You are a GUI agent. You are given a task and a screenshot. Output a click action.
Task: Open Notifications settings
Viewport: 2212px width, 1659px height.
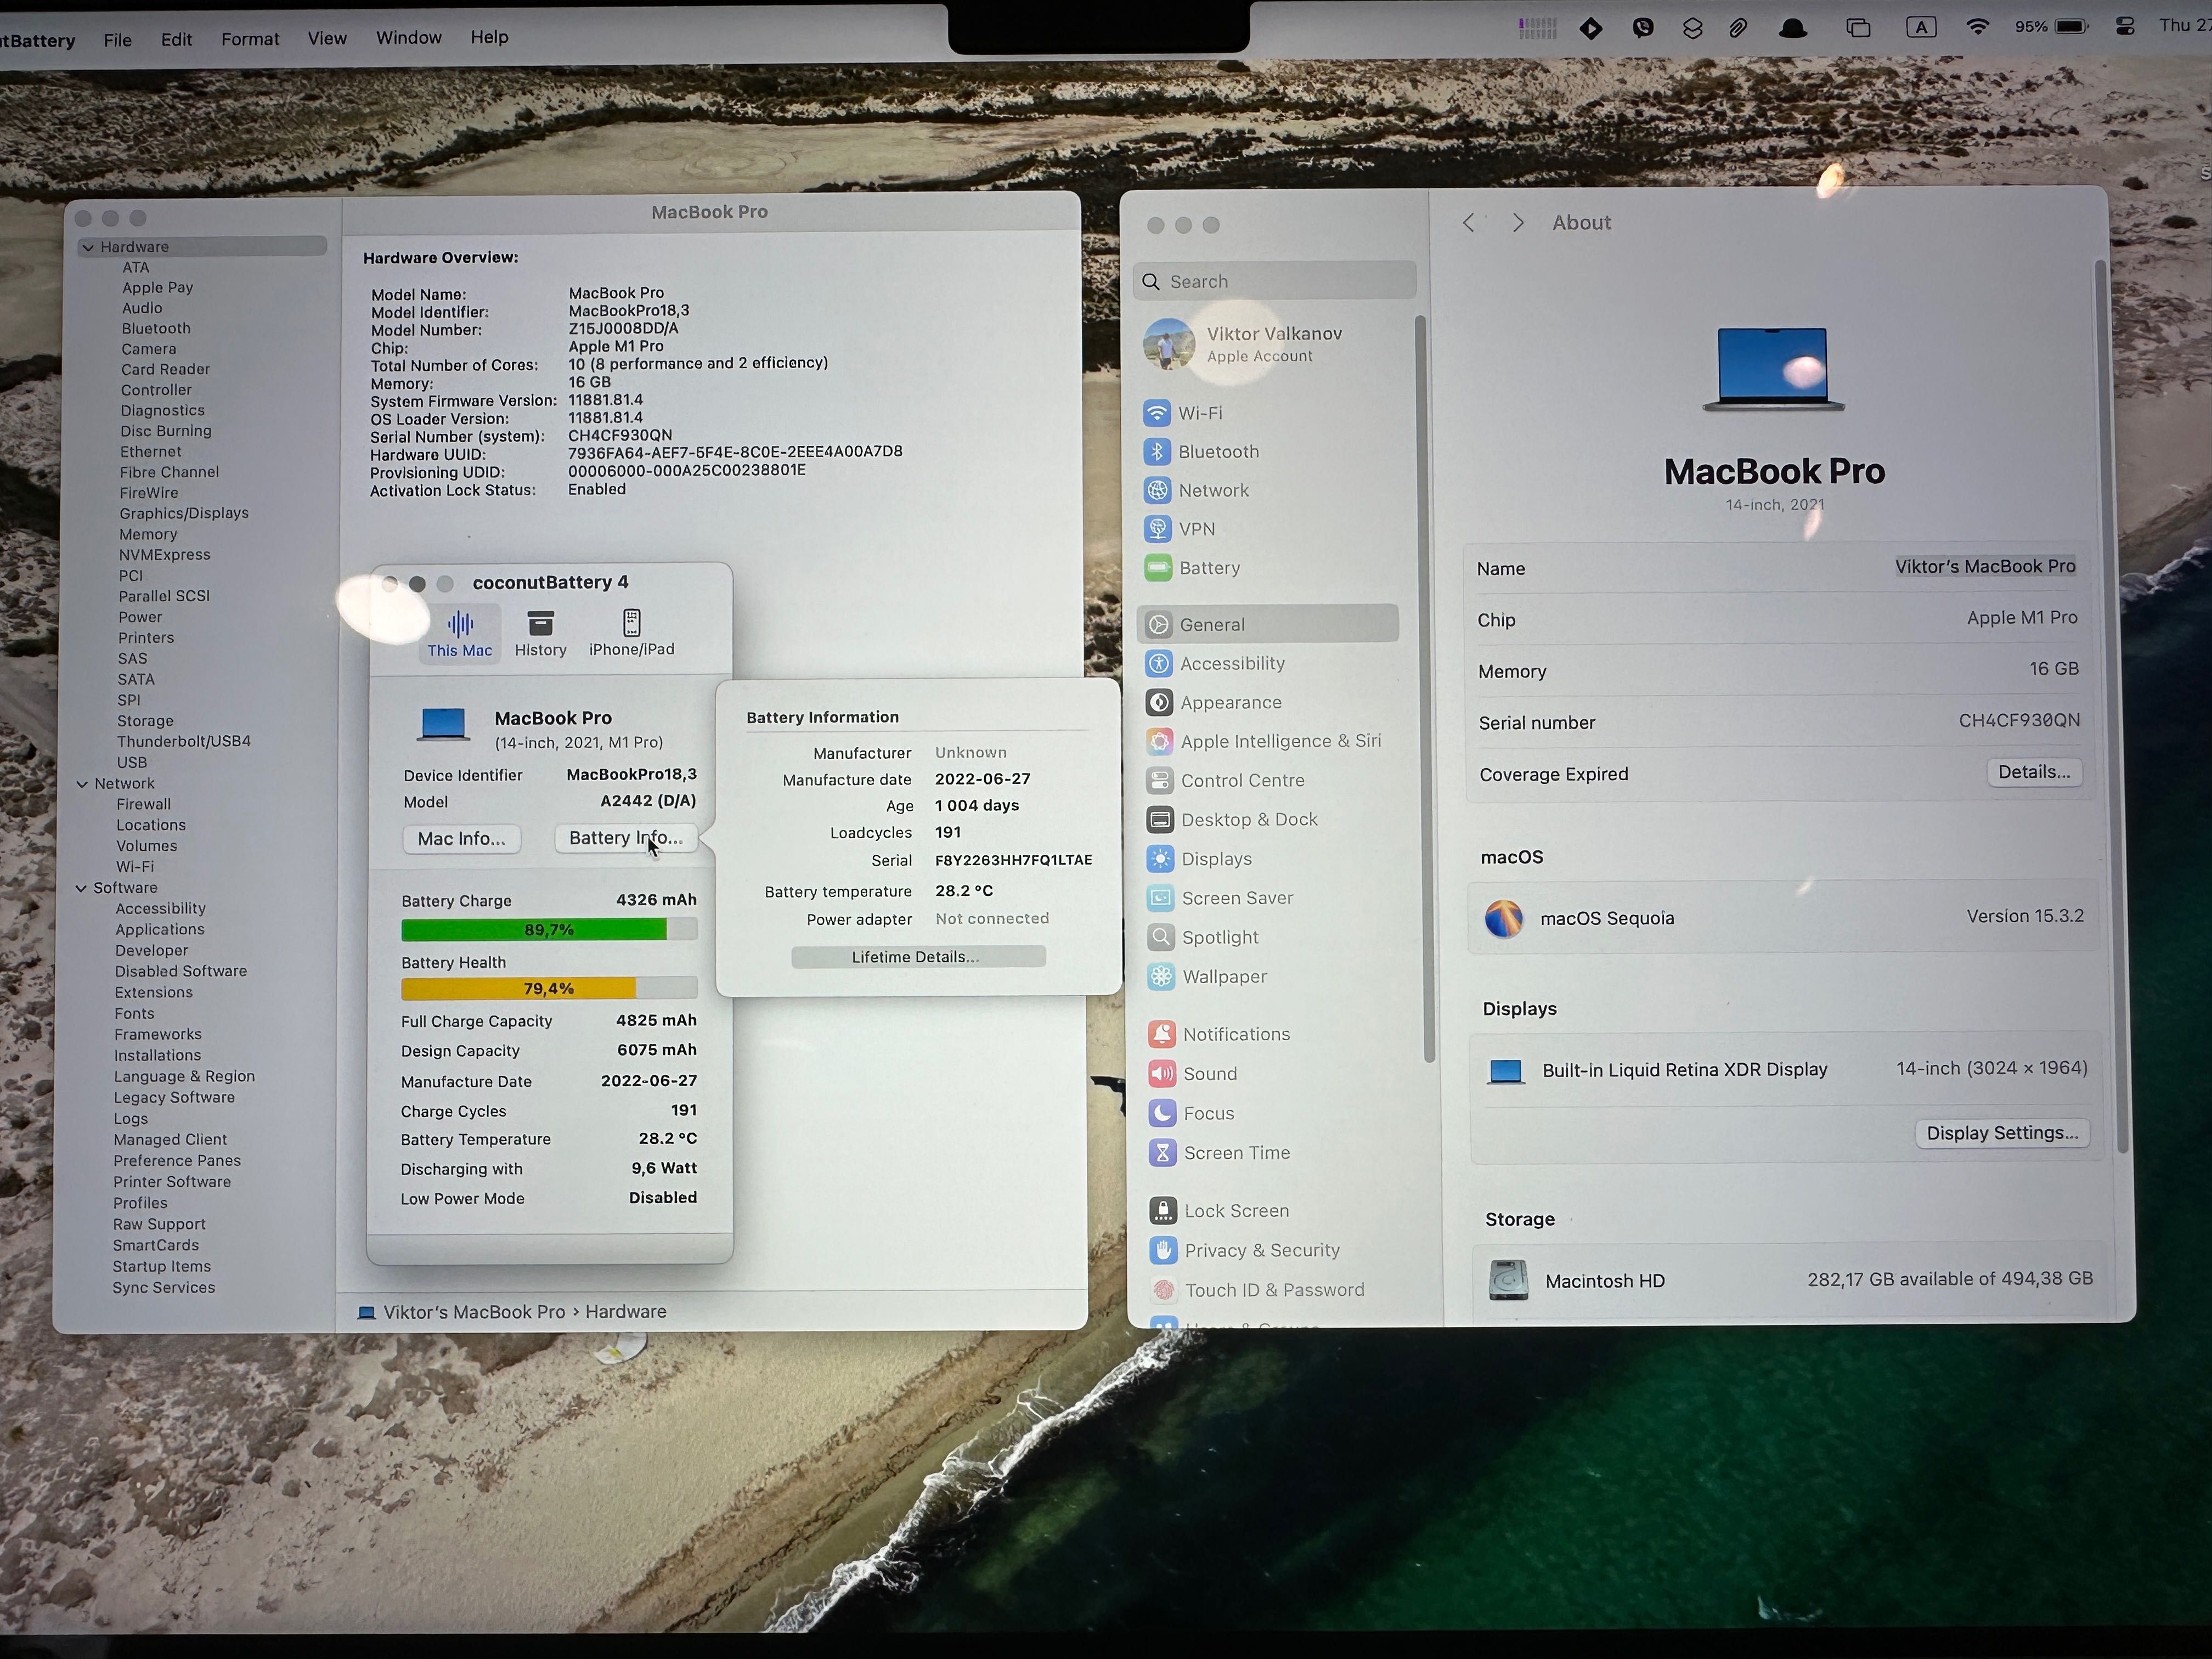point(1220,1034)
